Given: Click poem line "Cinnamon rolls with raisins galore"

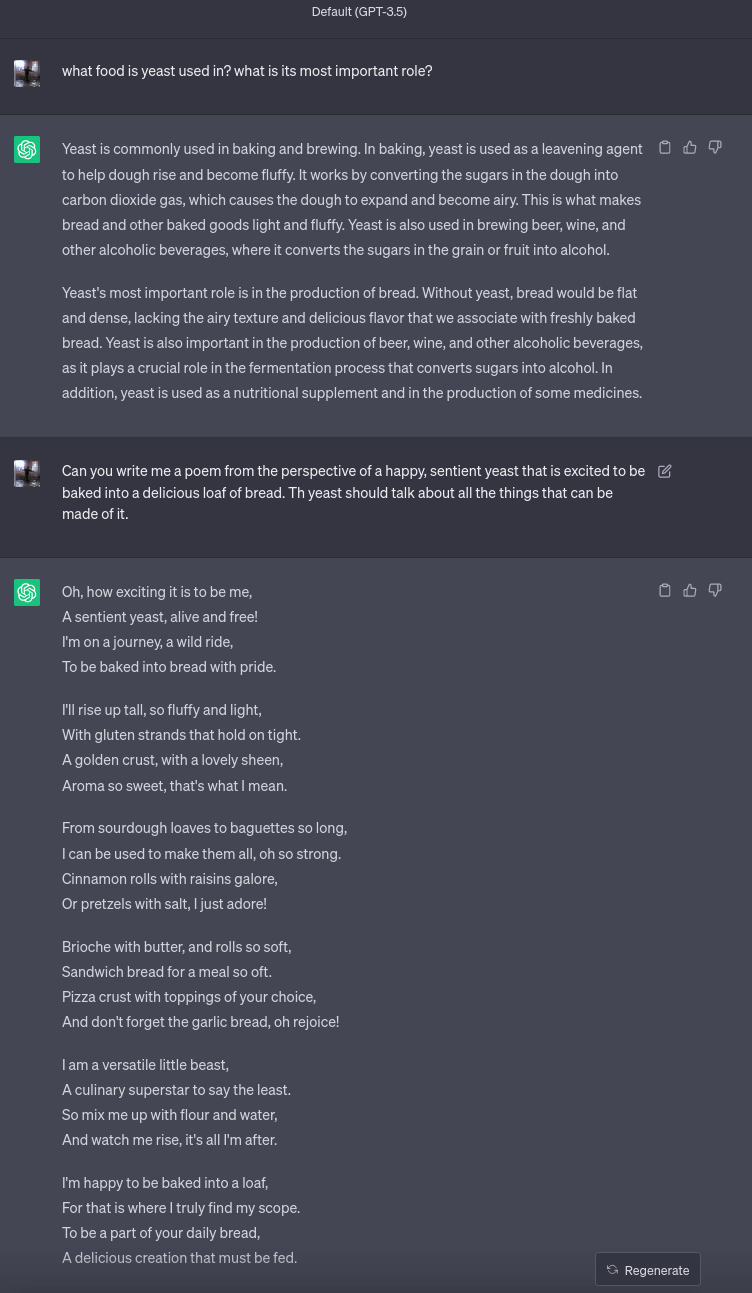Looking at the screenshot, I should (x=170, y=879).
